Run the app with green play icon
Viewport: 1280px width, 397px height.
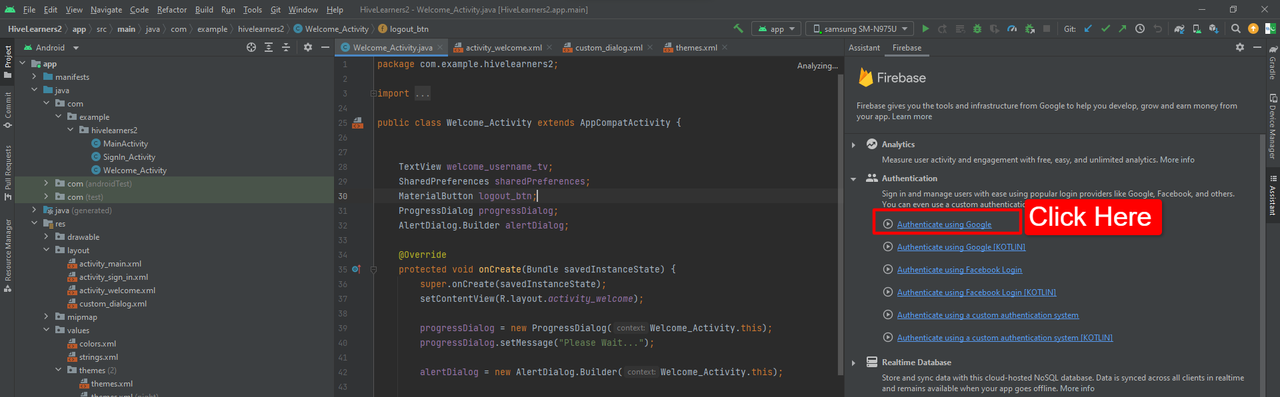pyautogui.click(x=925, y=29)
